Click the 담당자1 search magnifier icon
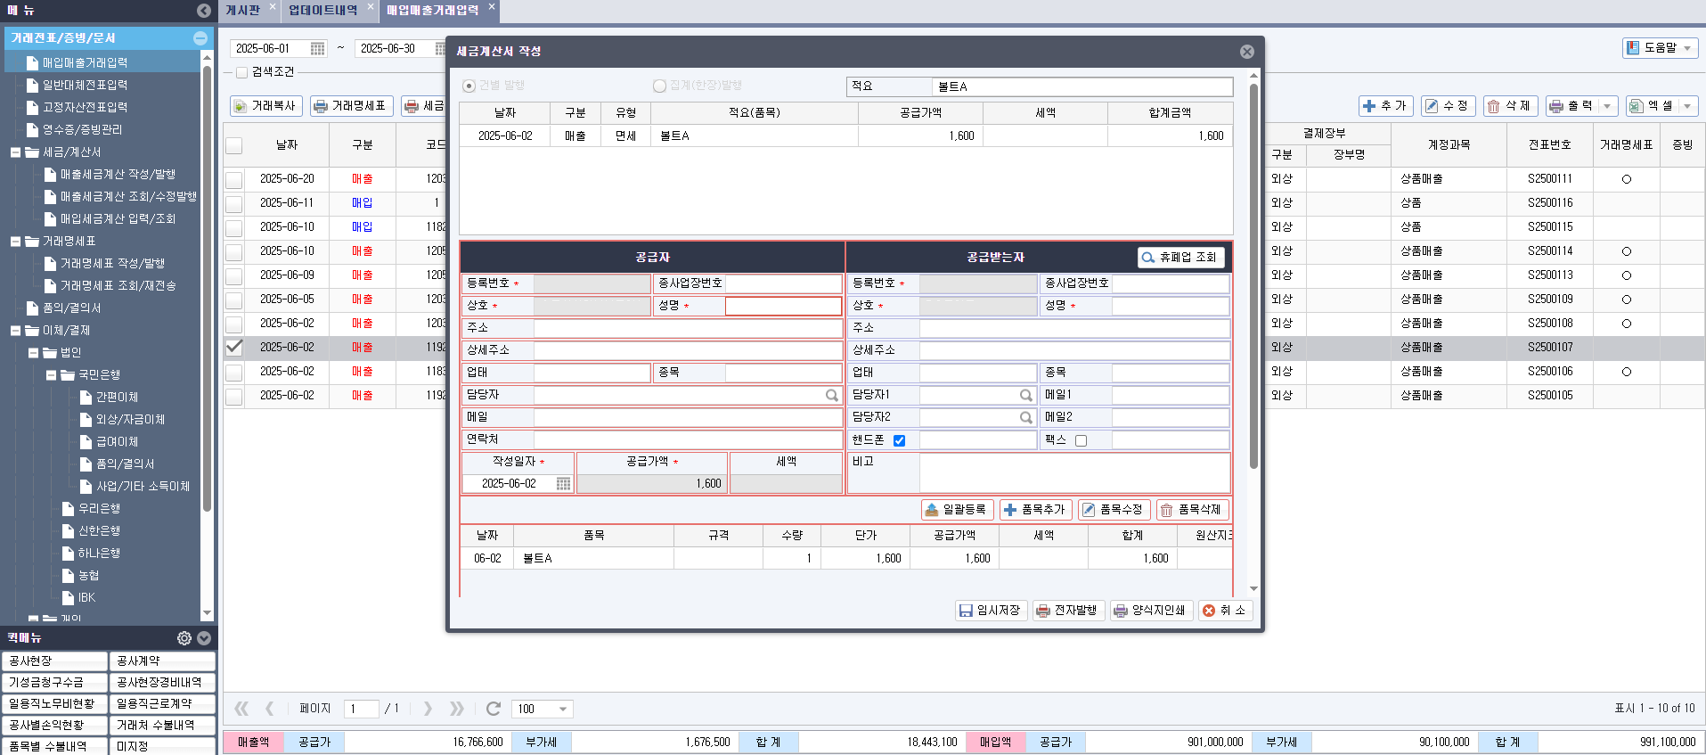Image resolution: width=1706 pixels, height=755 pixels. (1026, 395)
